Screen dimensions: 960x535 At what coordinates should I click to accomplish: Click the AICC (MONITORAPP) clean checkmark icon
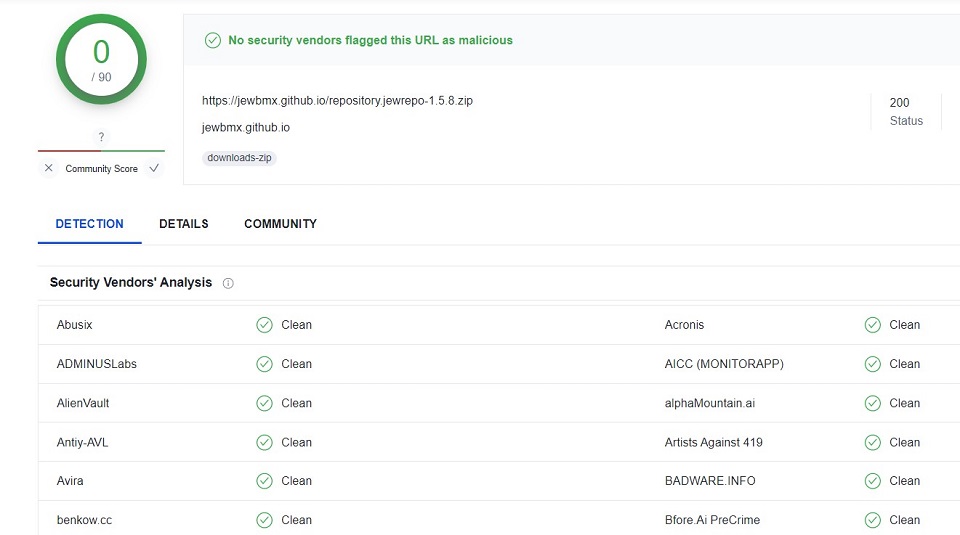tap(872, 364)
